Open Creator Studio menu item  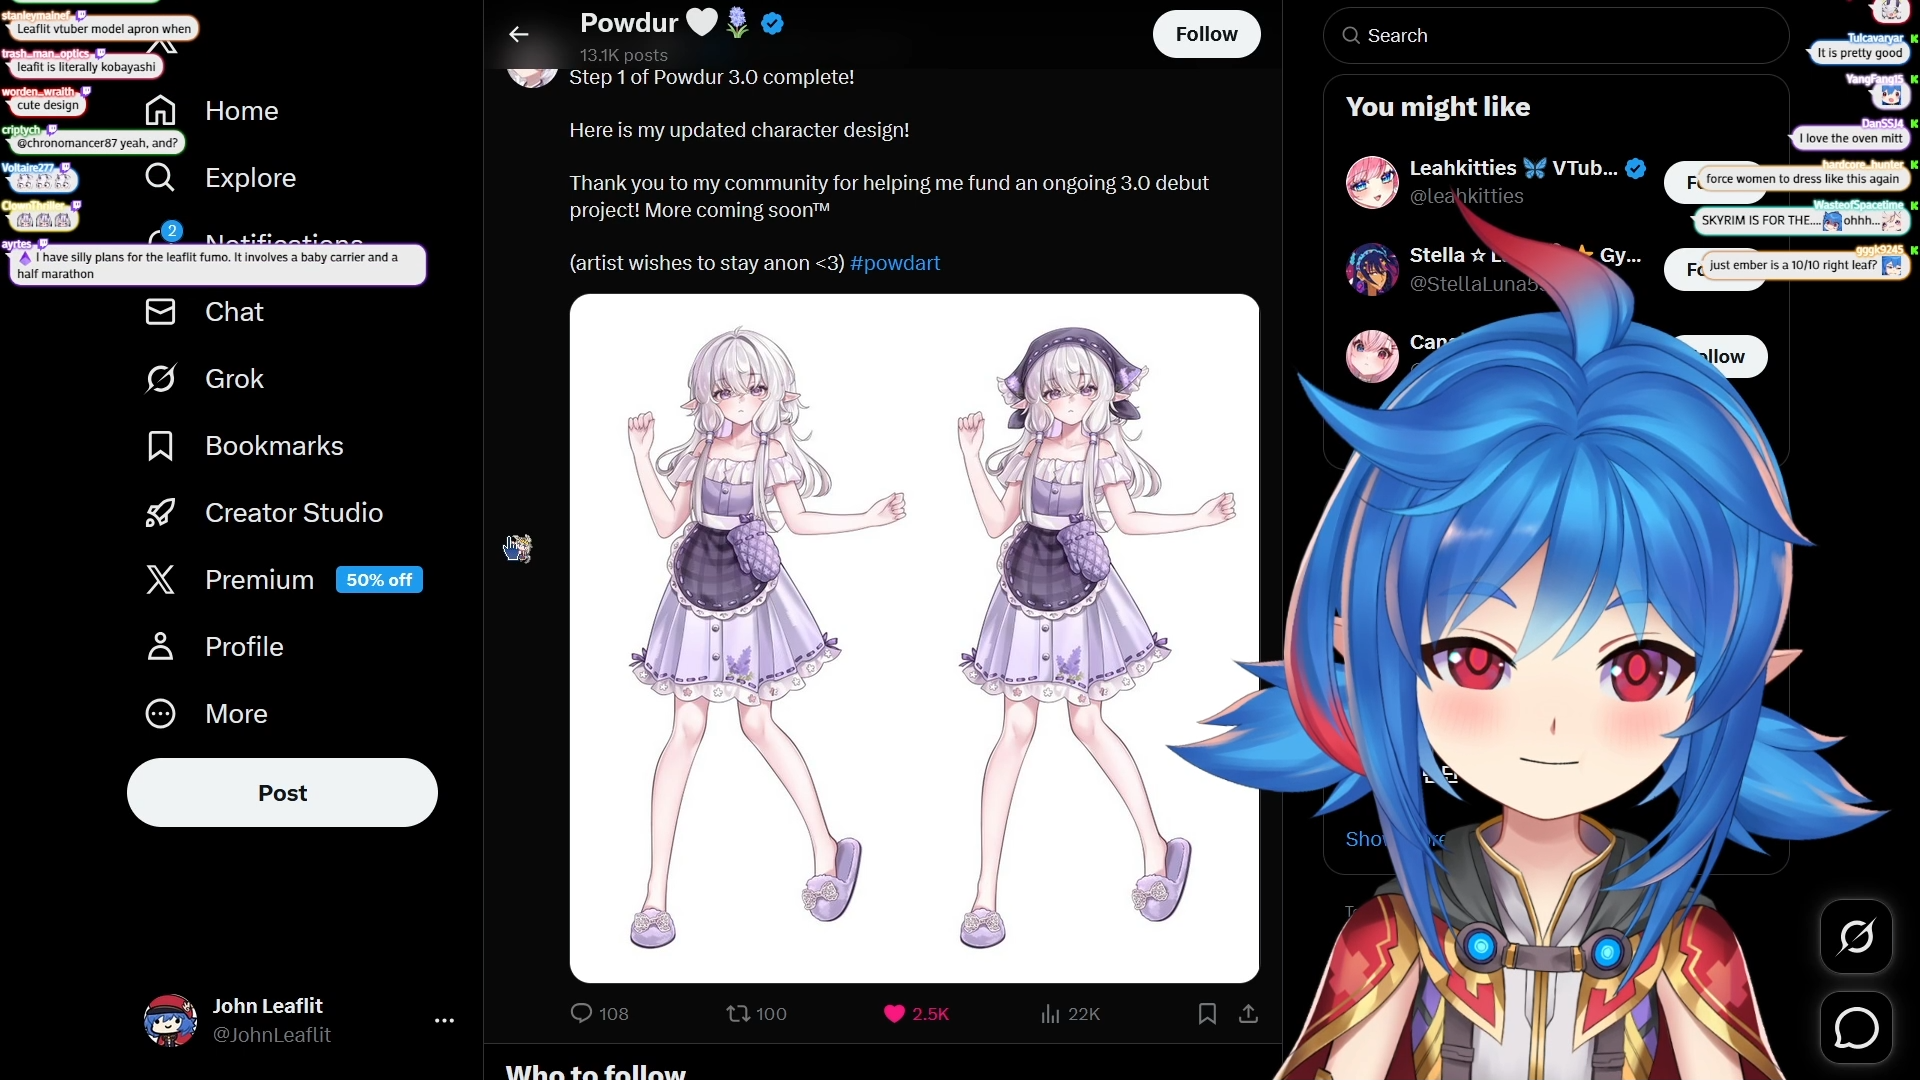coord(265,513)
